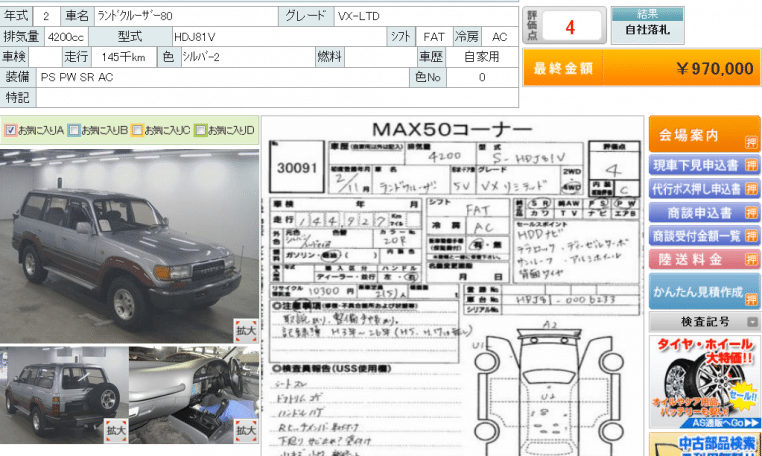Enlarge the rear view car photo
The height and width of the screenshot is (456, 762).
click(116, 429)
